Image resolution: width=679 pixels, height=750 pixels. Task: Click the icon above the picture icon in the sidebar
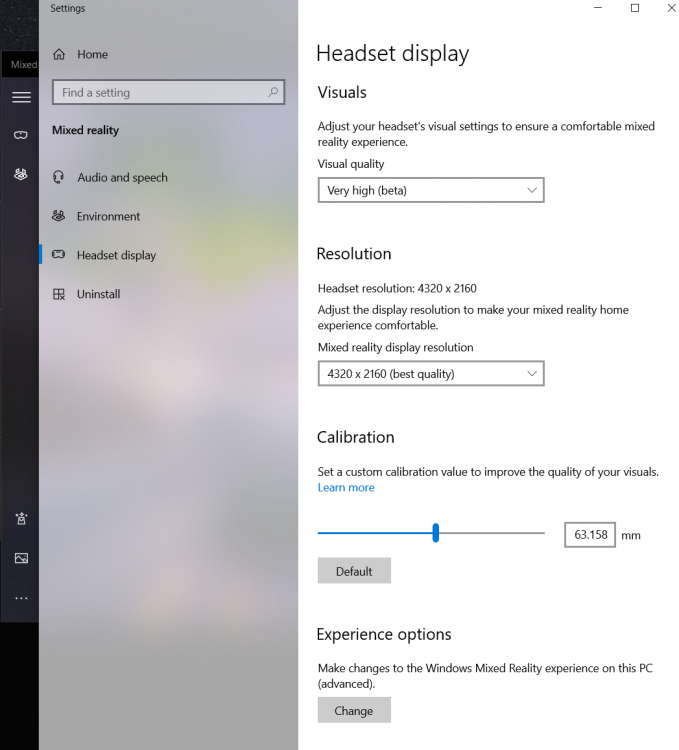click(x=21, y=518)
